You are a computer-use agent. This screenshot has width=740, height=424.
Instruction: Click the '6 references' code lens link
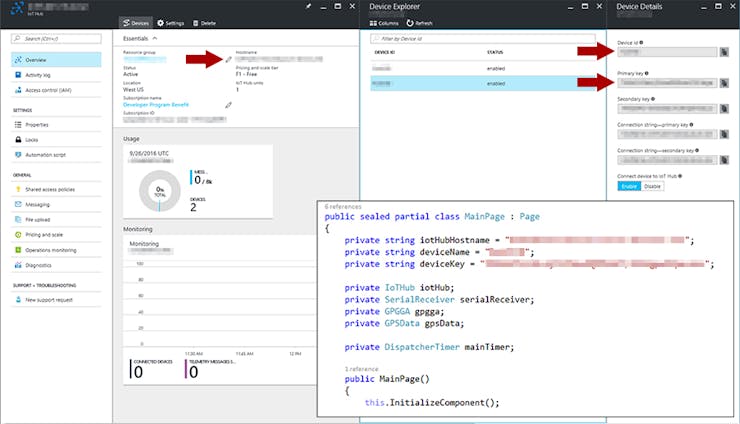(343, 206)
